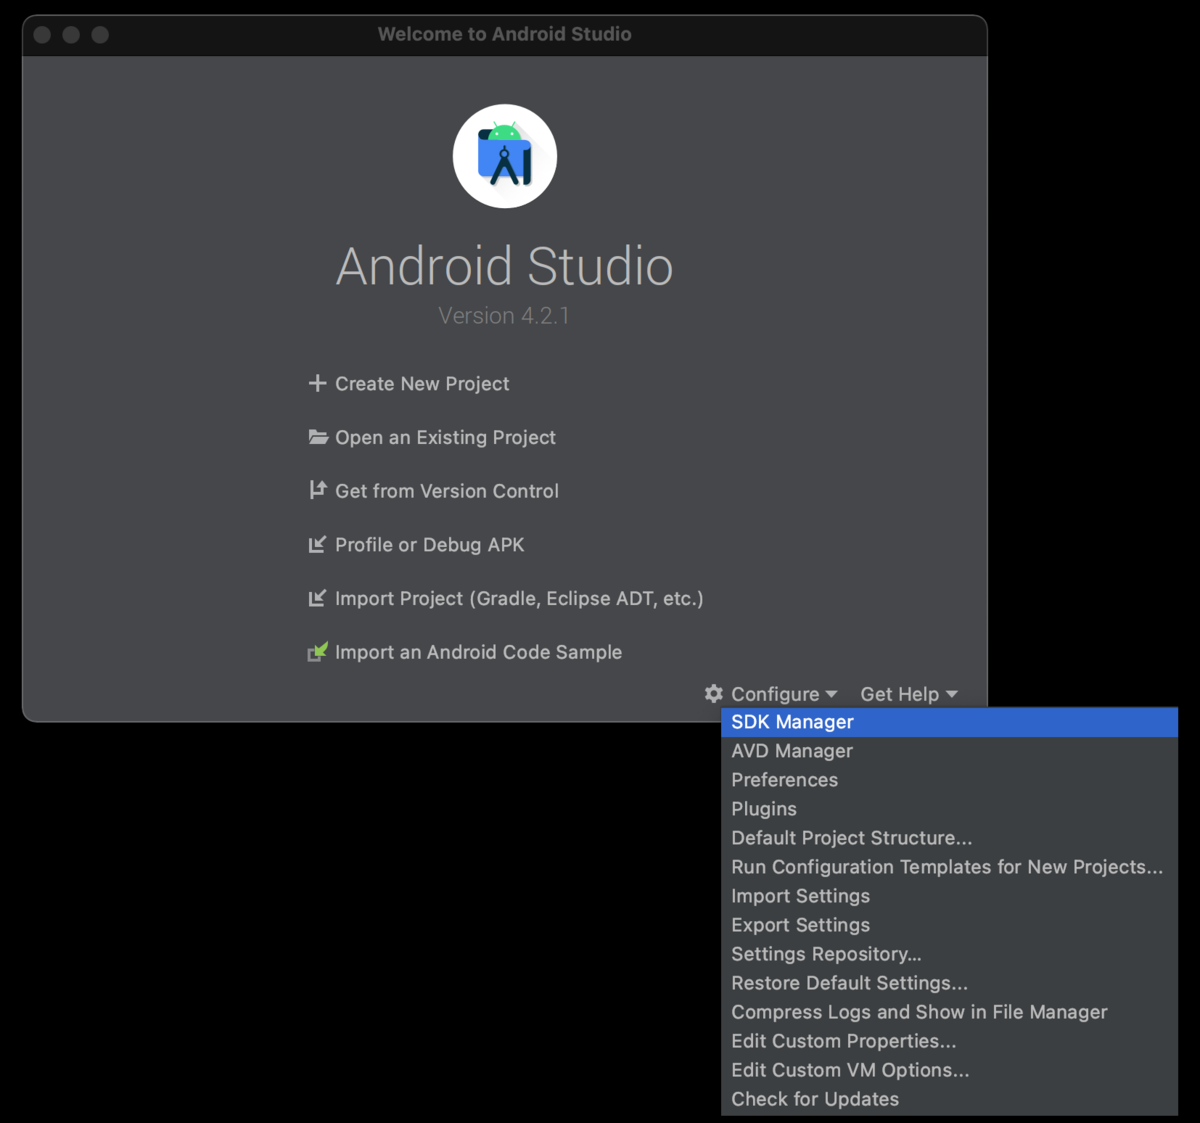Select SDK Manager in the Configure menu
The height and width of the screenshot is (1123, 1200).
click(949, 722)
